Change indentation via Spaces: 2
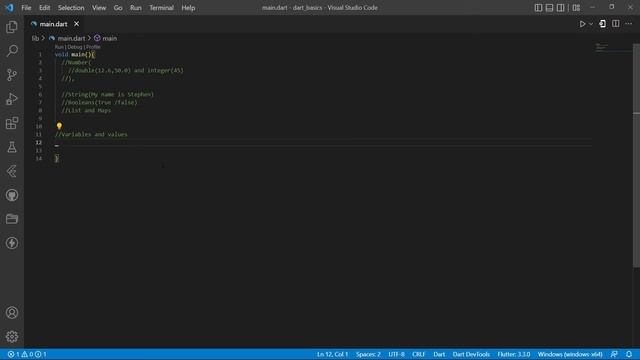640x360 pixels. click(x=368, y=354)
